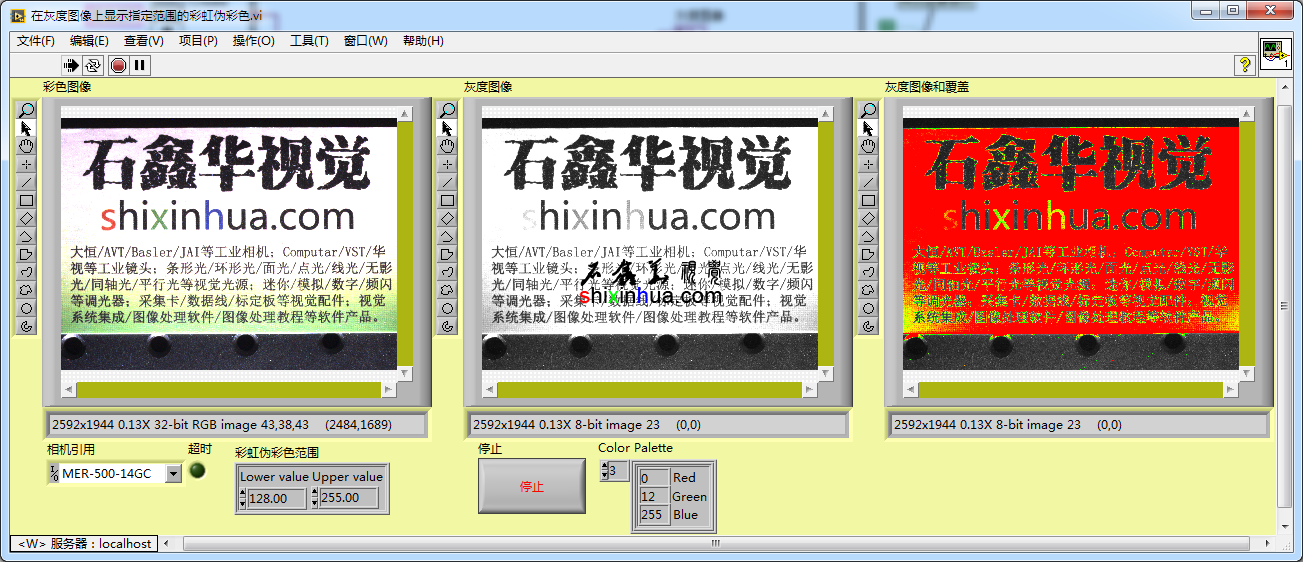Click the I/O glyph of 相机引用 control
The height and width of the screenshot is (562, 1303).
pyautogui.click(x=54, y=473)
